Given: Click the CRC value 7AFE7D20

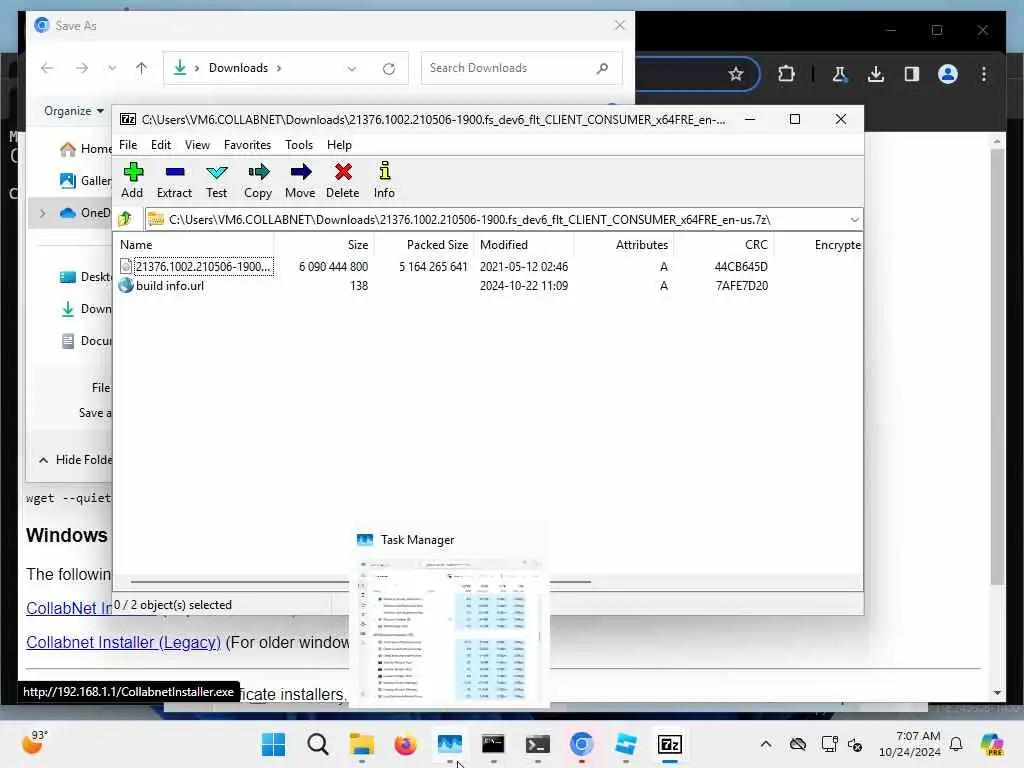Looking at the screenshot, I should pyautogui.click(x=741, y=285).
